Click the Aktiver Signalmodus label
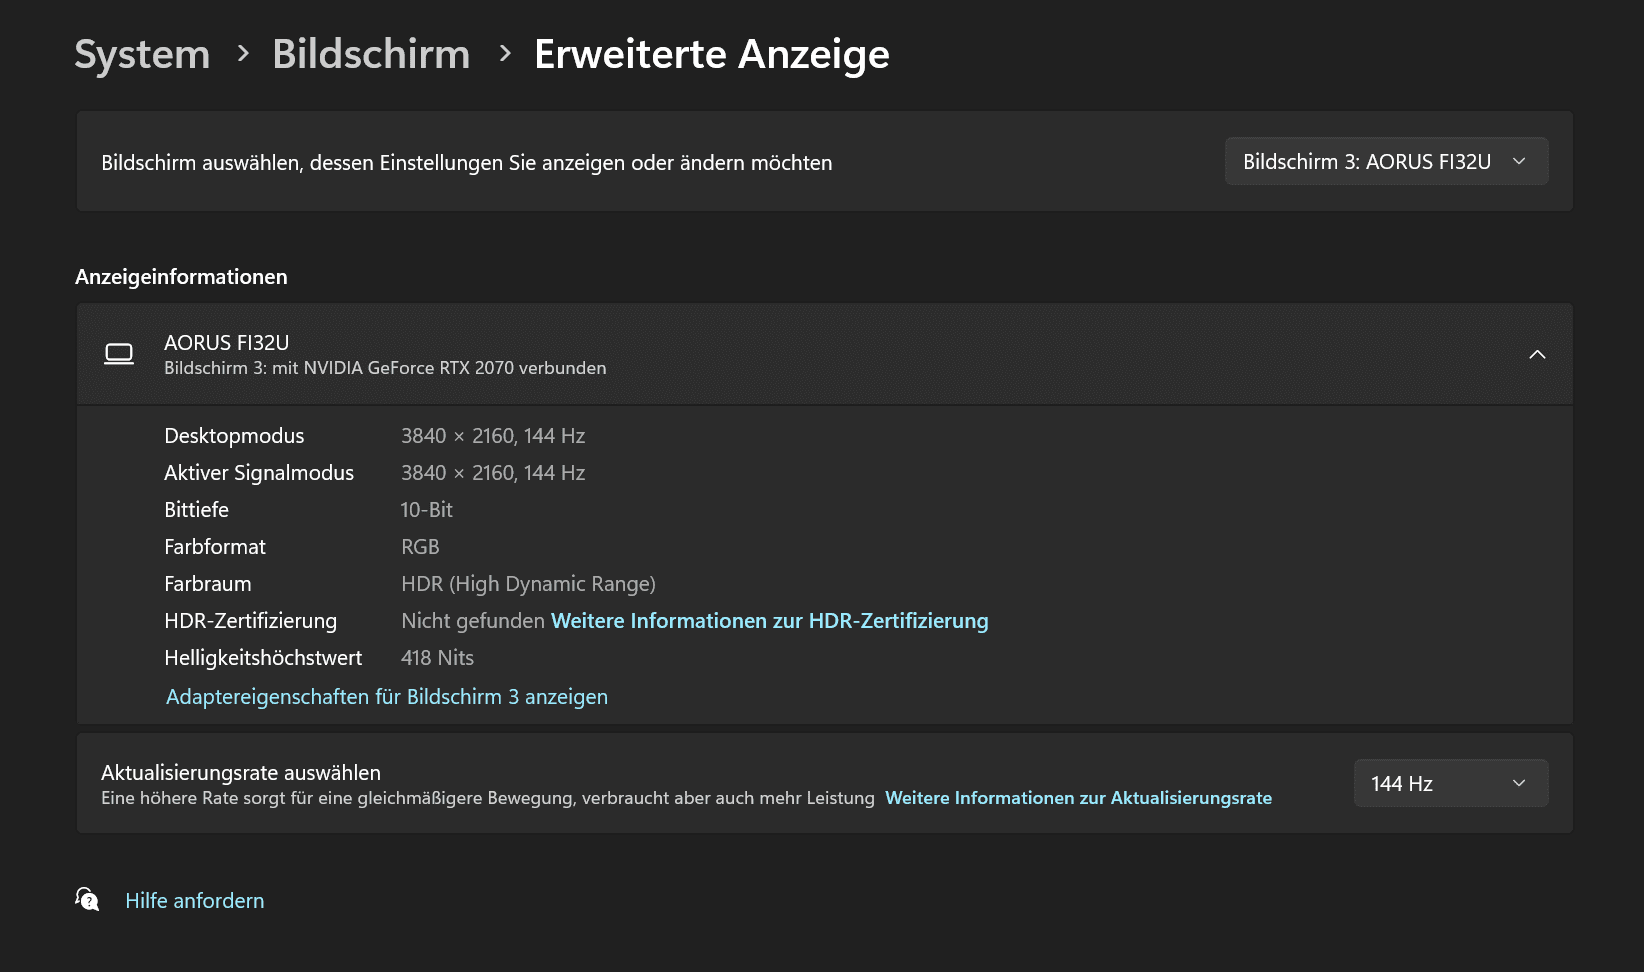 coord(259,473)
